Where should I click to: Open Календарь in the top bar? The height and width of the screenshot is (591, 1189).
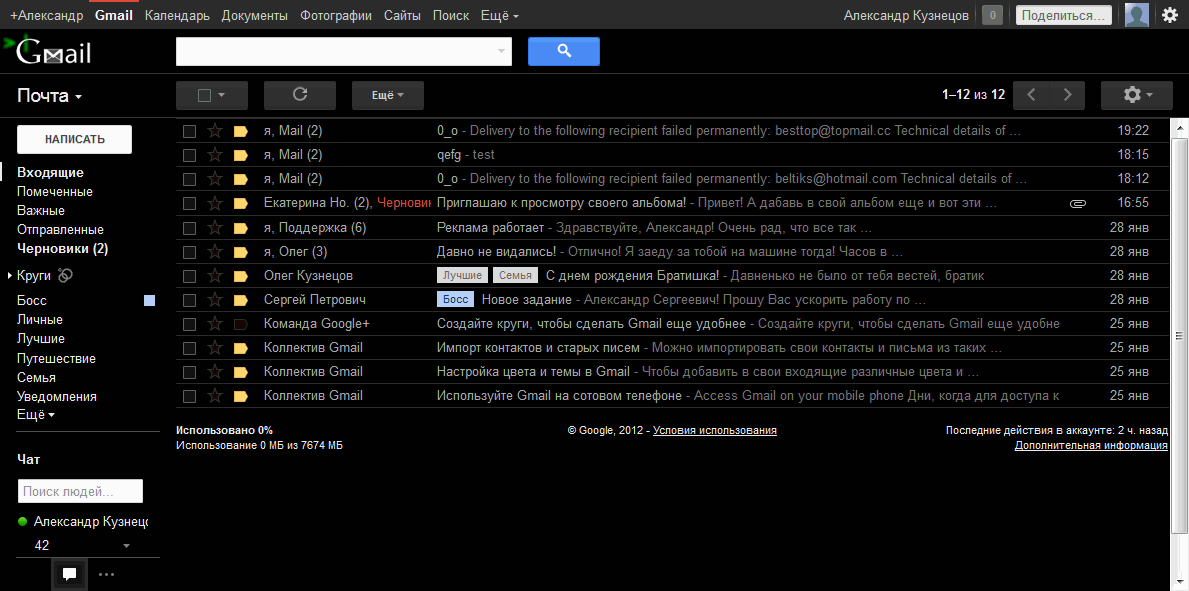177,15
